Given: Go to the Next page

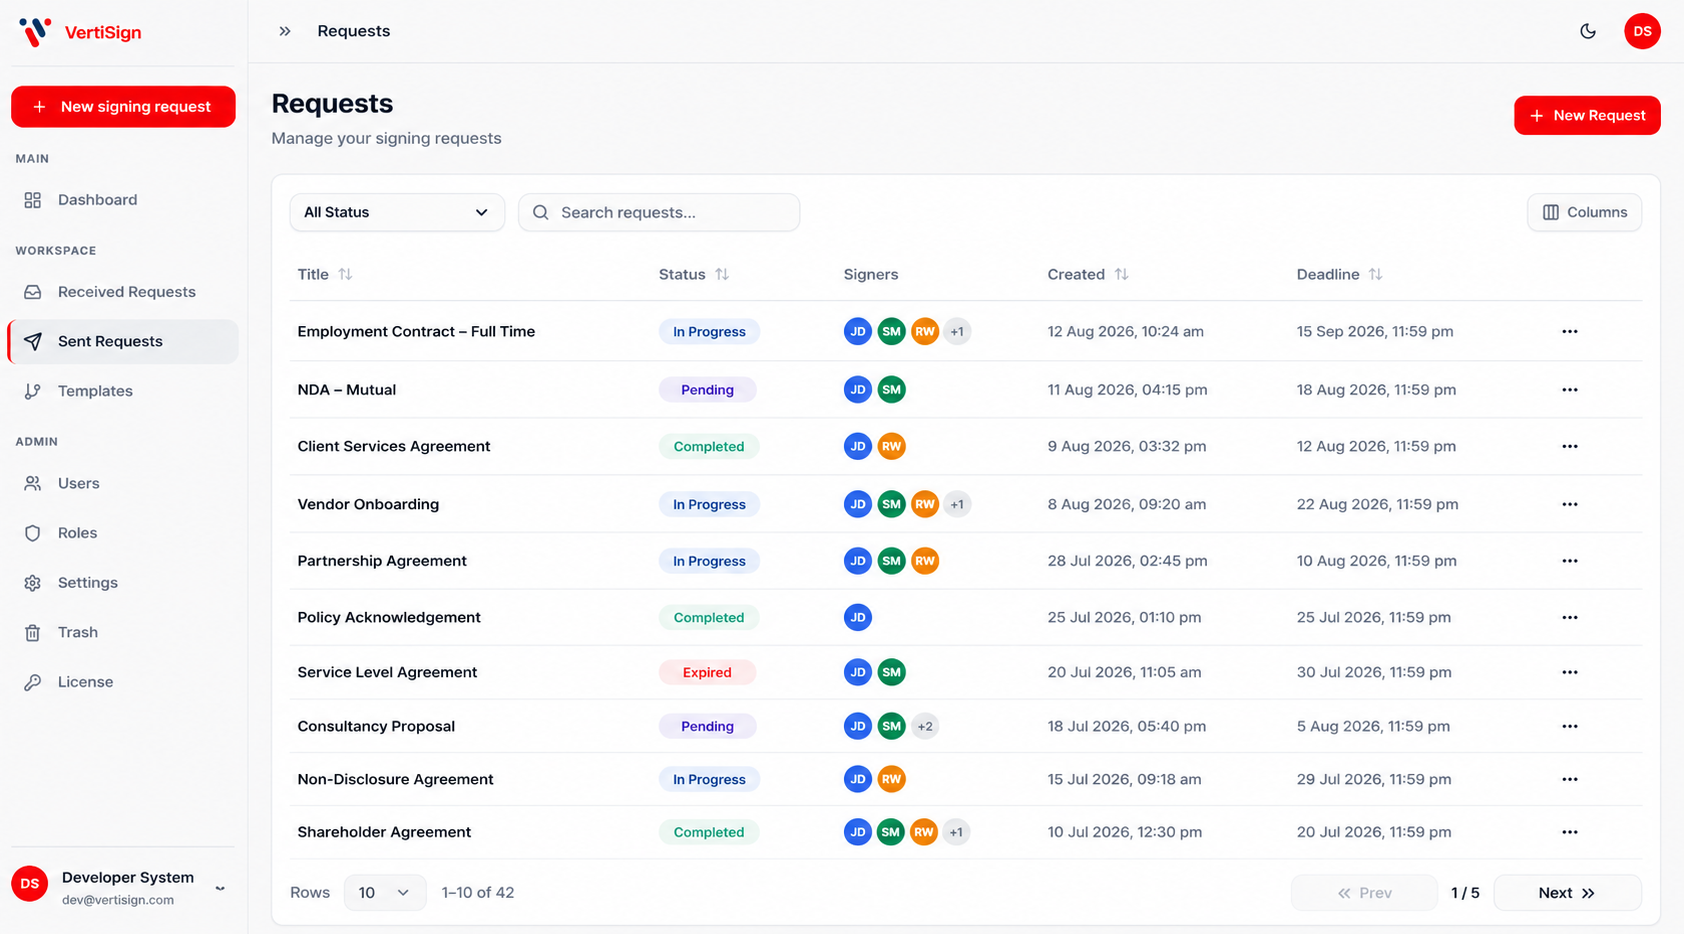Looking at the screenshot, I should coord(1567,893).
